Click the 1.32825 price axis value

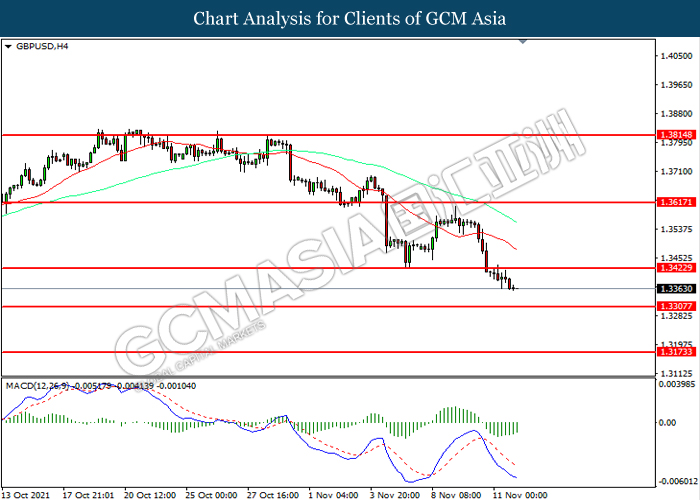click(x=676, y=316)
